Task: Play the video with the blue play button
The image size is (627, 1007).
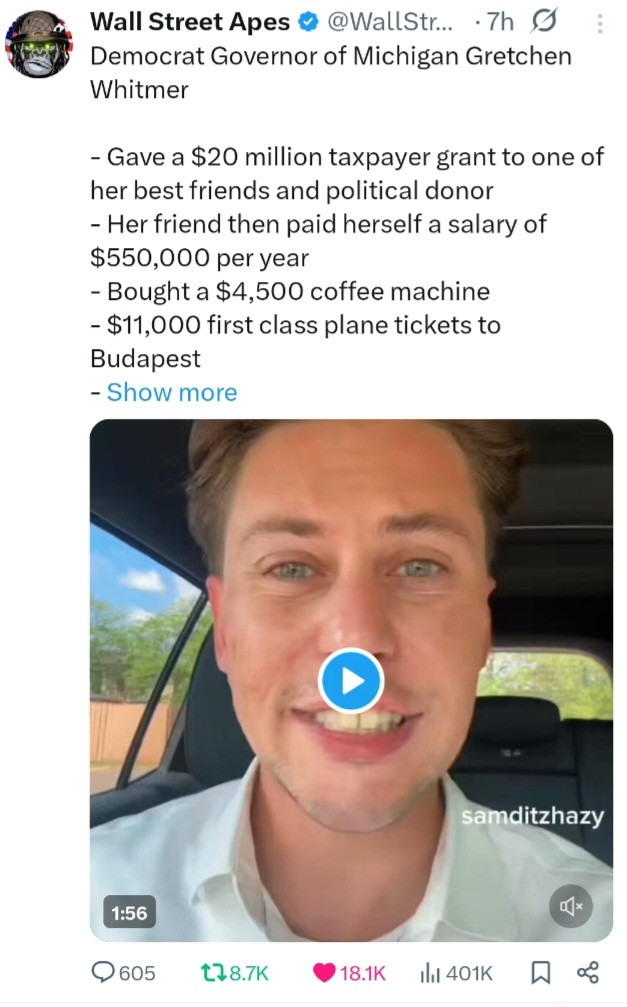Action: (x=350, y=681)
